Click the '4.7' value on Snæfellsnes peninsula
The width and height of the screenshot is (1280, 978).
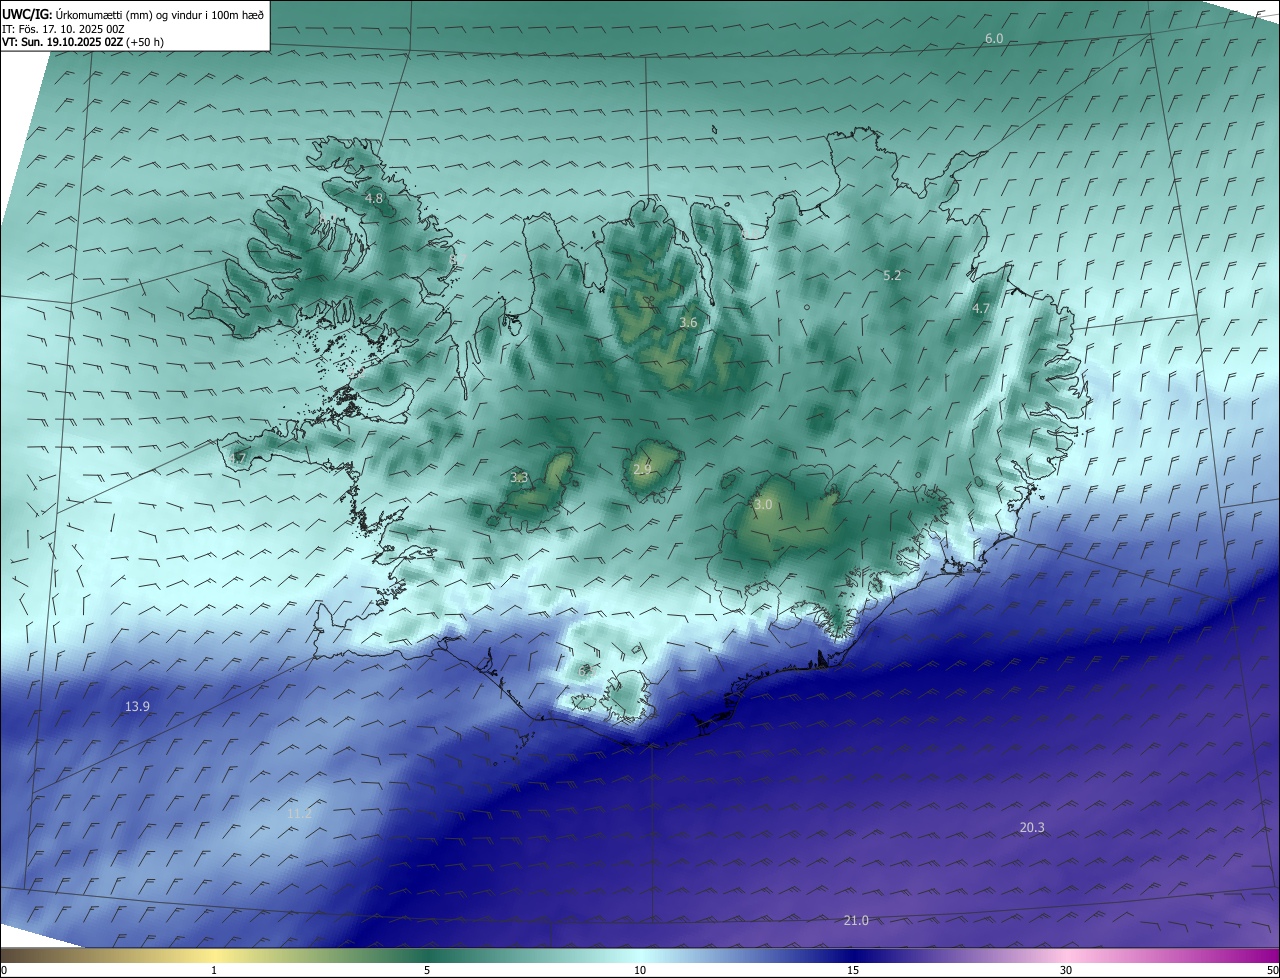[x=238, y=458]
